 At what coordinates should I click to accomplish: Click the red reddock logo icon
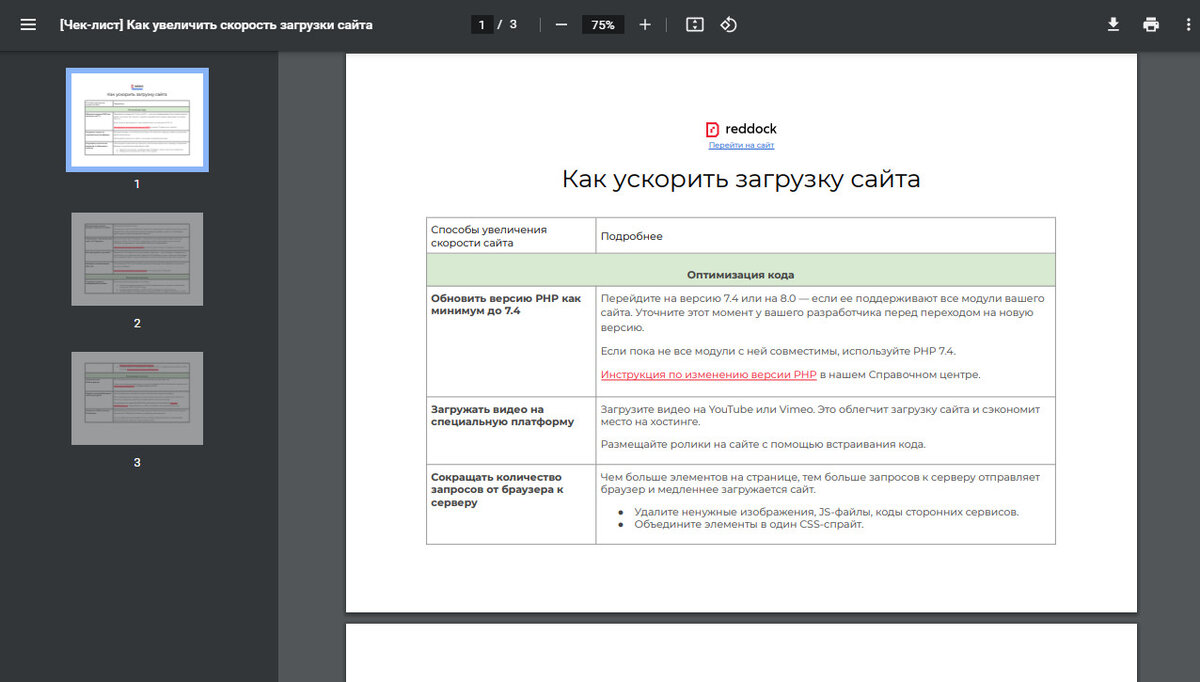click(x=712, y=129)
